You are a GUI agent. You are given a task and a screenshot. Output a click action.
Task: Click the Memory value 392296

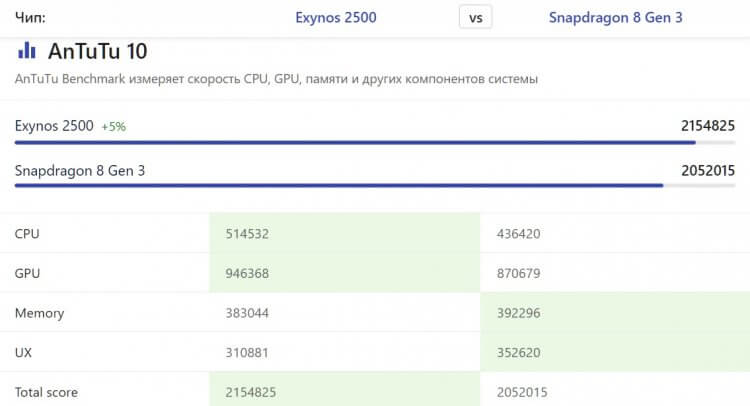coord(518,313)
